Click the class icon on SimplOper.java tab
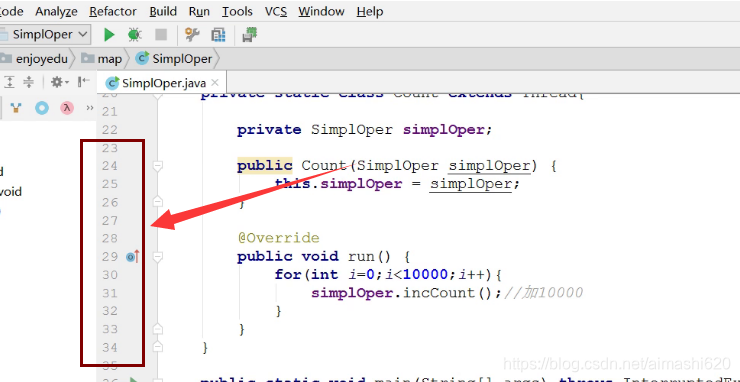The height and width of the screenshot is (382, 740). [x=112, y=84]
